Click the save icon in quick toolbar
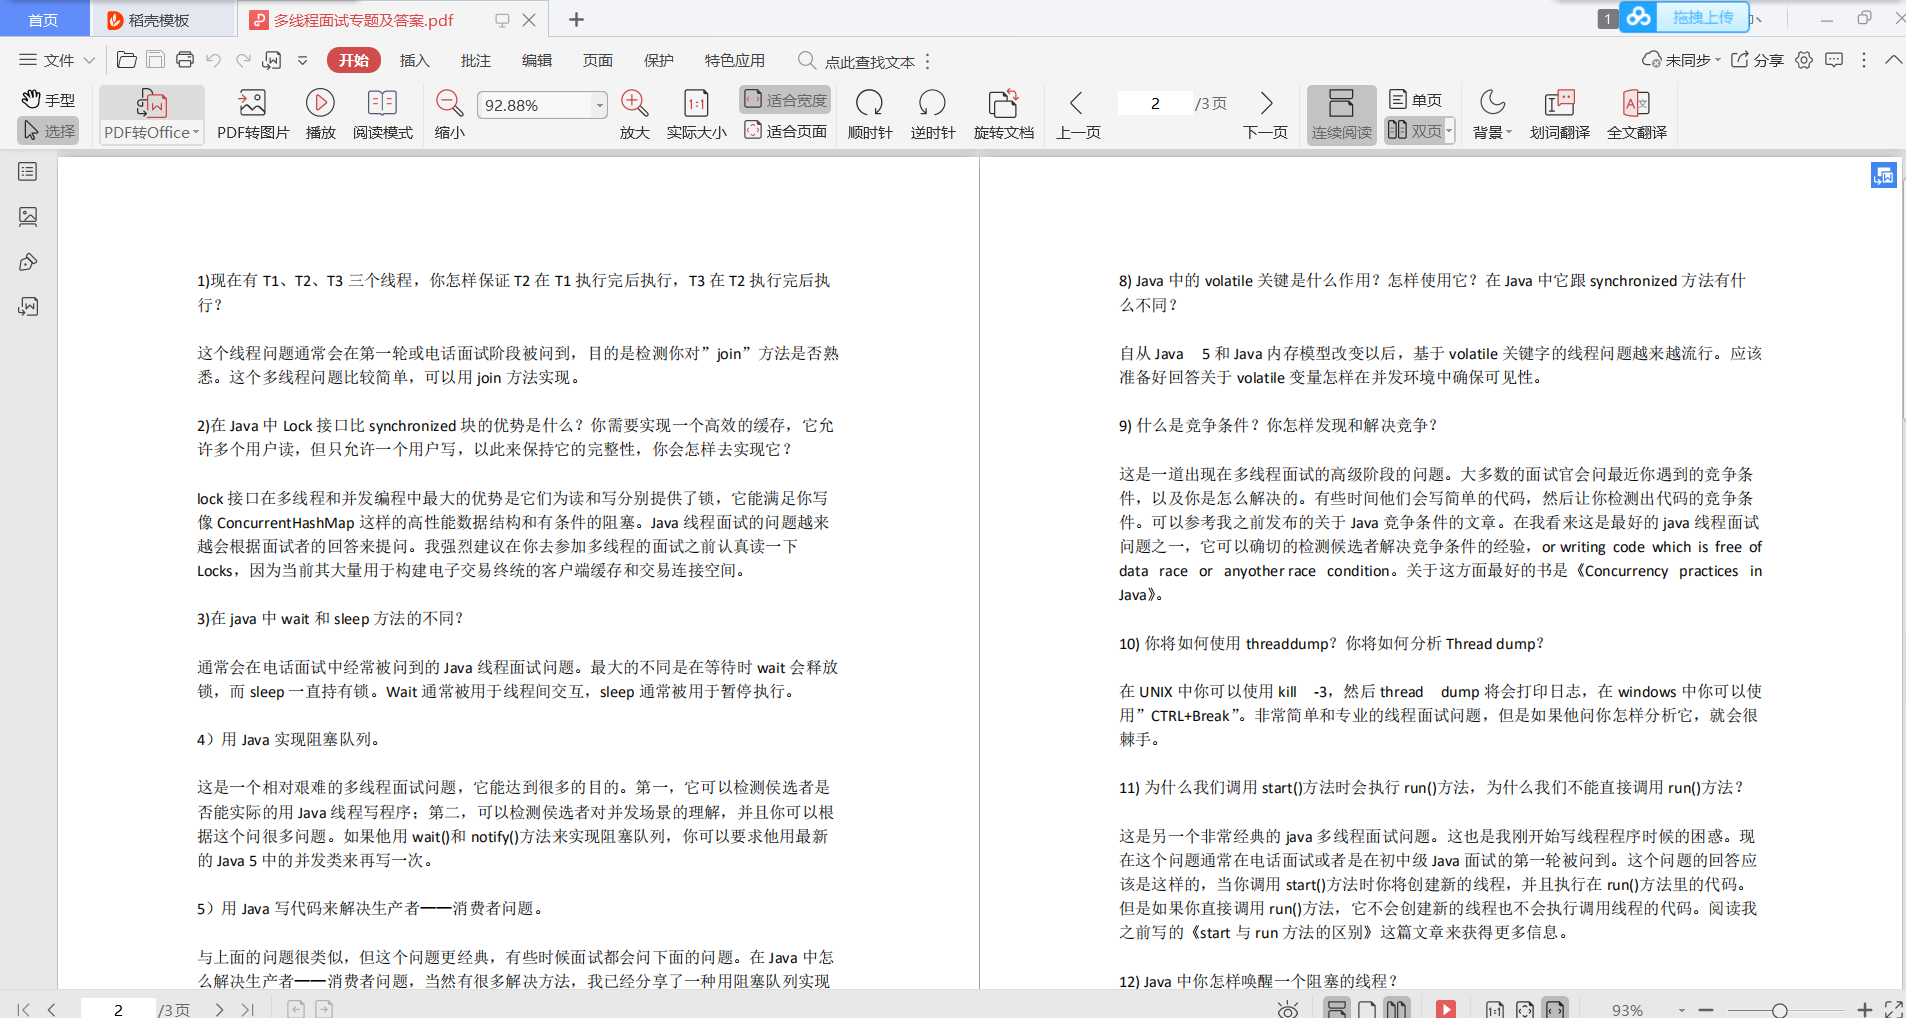This screenshot has height=1018, width=1906. (155, 60)
